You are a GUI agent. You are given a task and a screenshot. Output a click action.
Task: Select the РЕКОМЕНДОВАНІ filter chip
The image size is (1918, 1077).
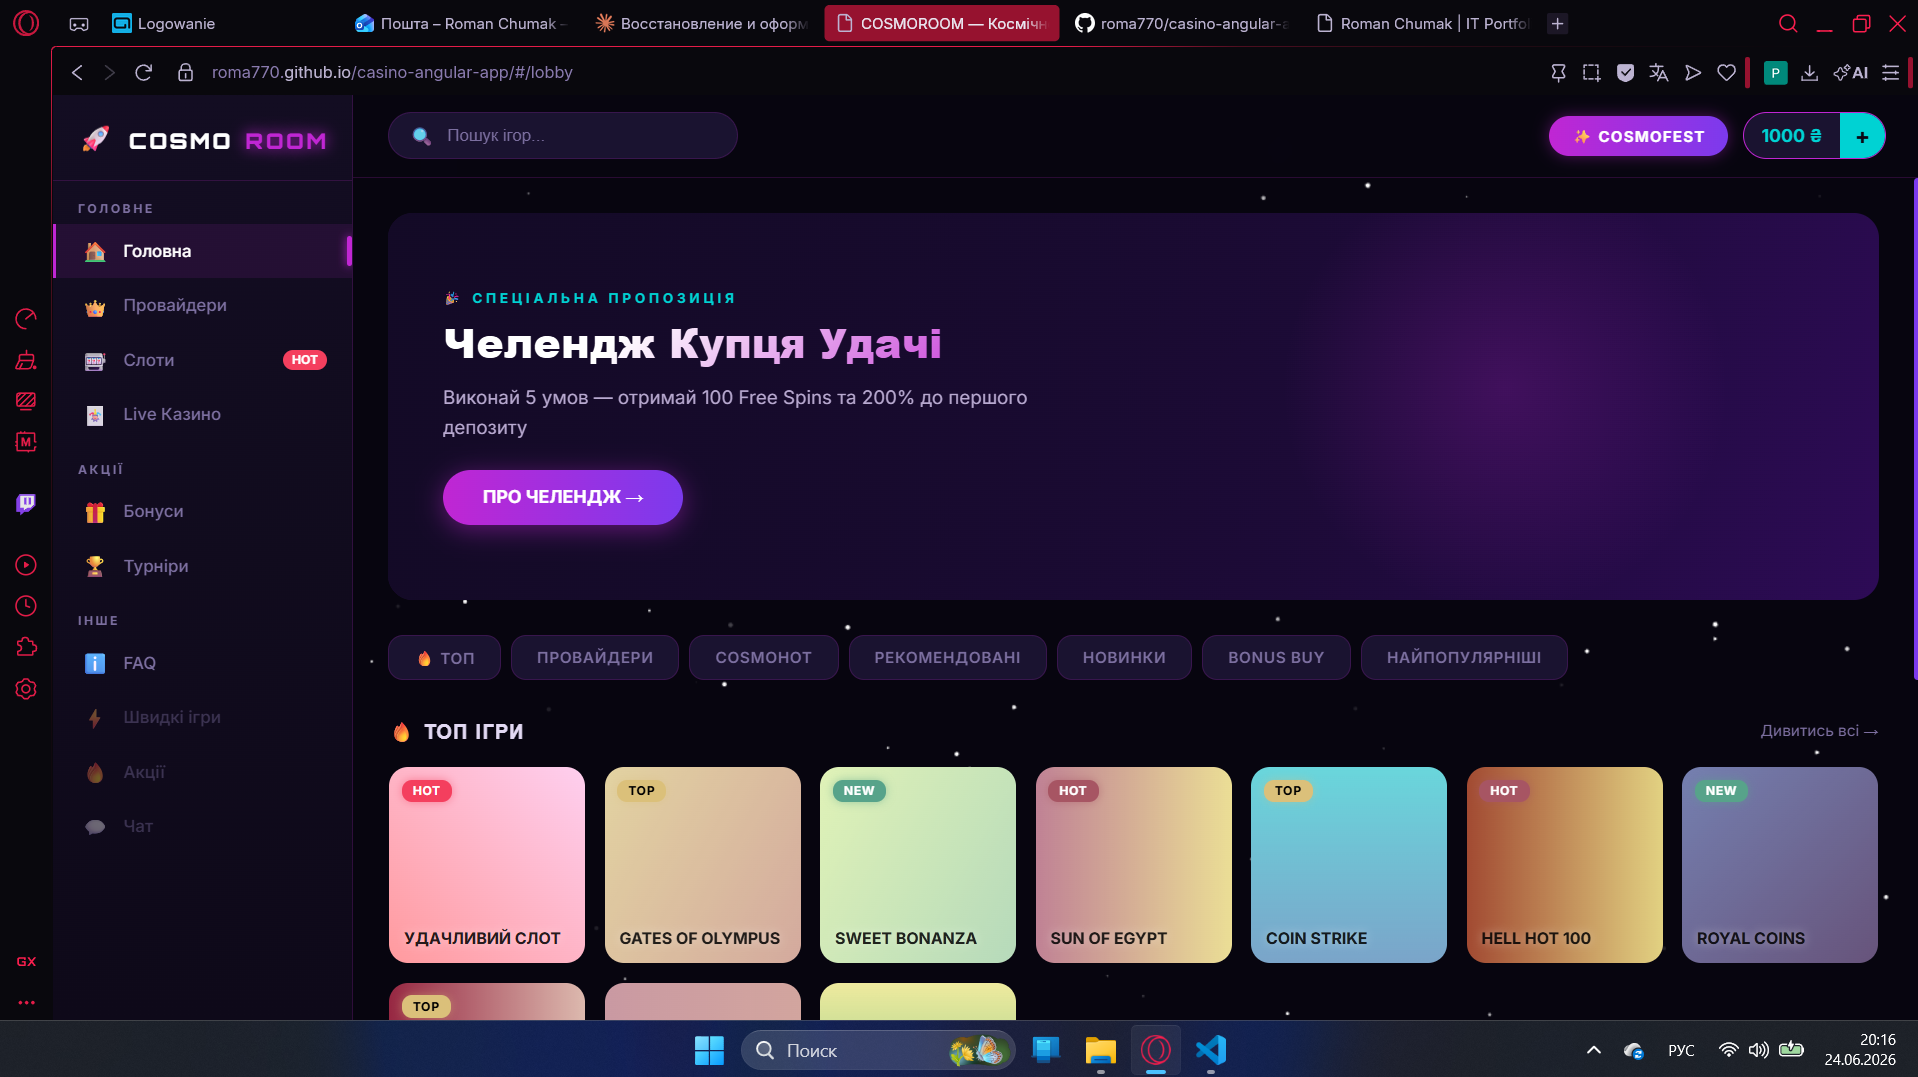(x=948, y=658)
